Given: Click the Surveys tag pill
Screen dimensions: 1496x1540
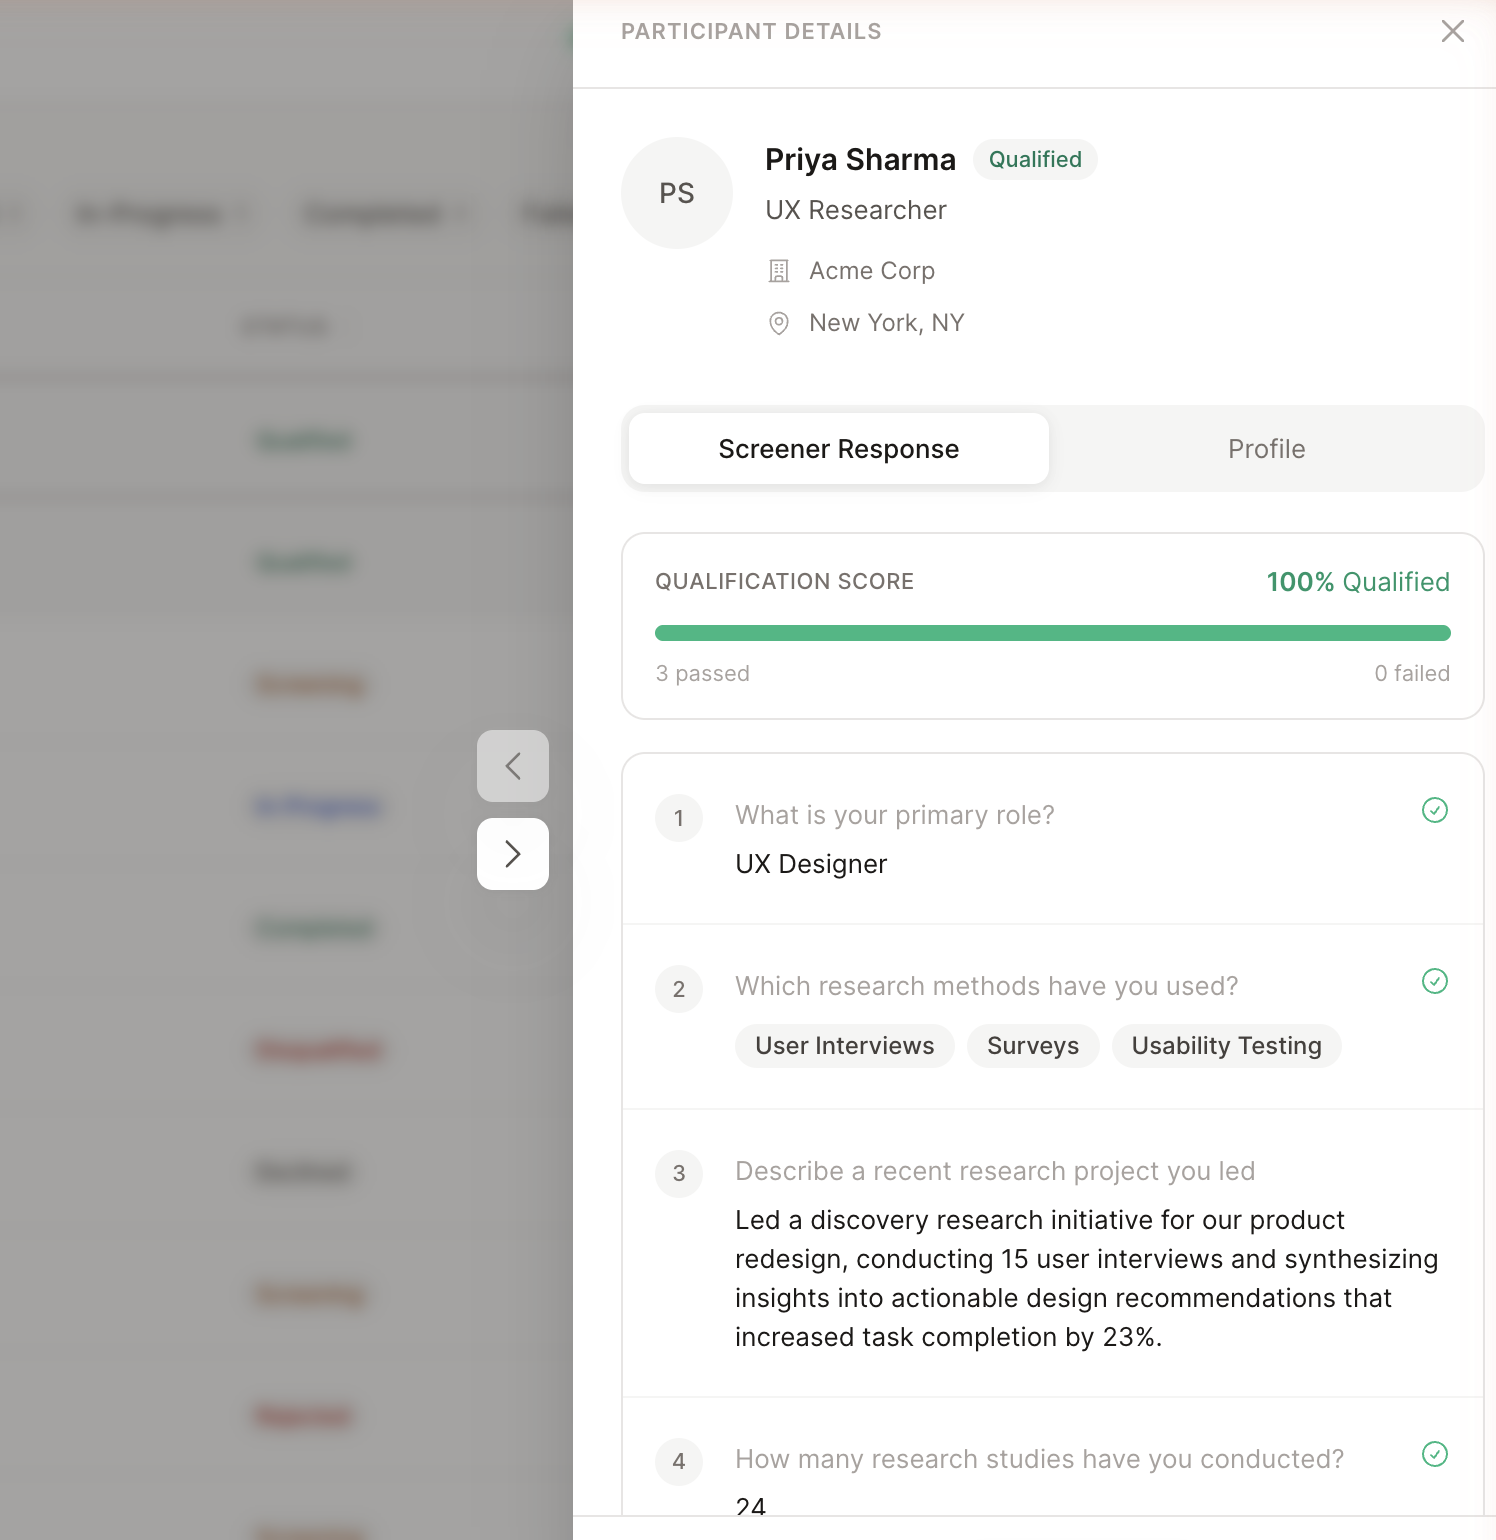Looking at the screenshot, I should pos(1032,1045).
